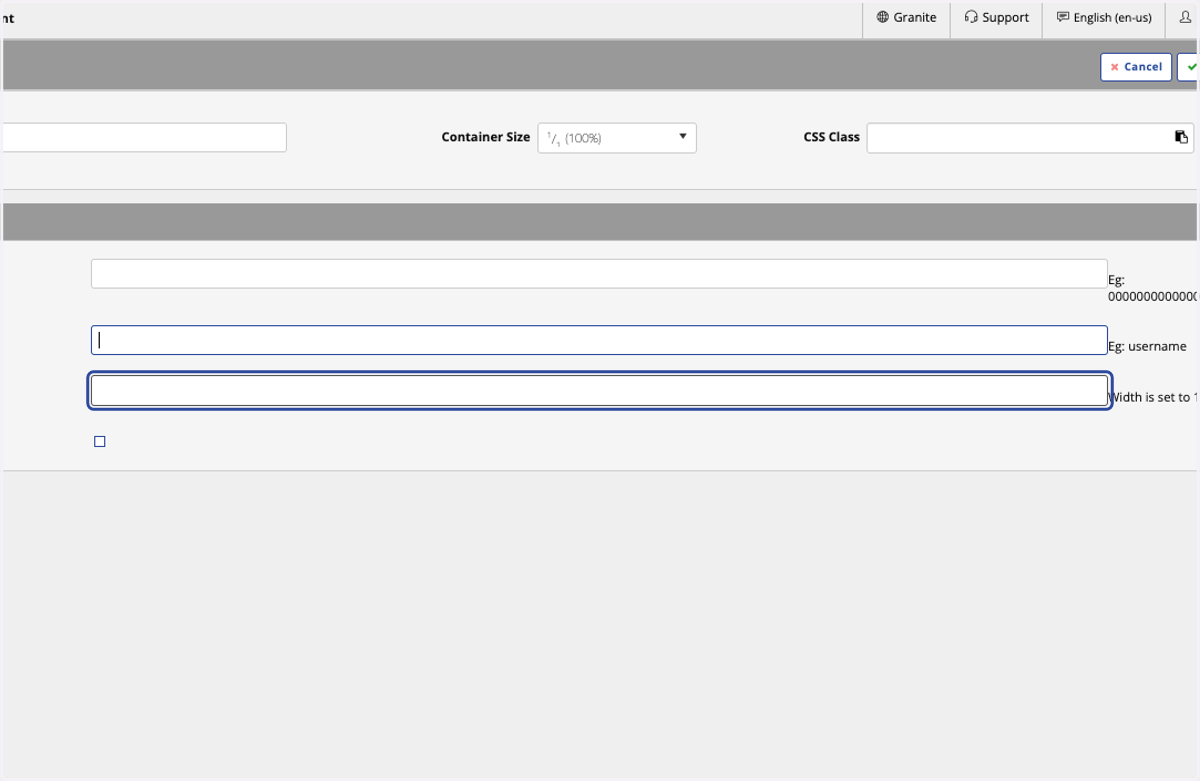This screenshot has height=781, width=1200.
Task: Click the text field left of Container Size
Action: (x=144, y=137)
